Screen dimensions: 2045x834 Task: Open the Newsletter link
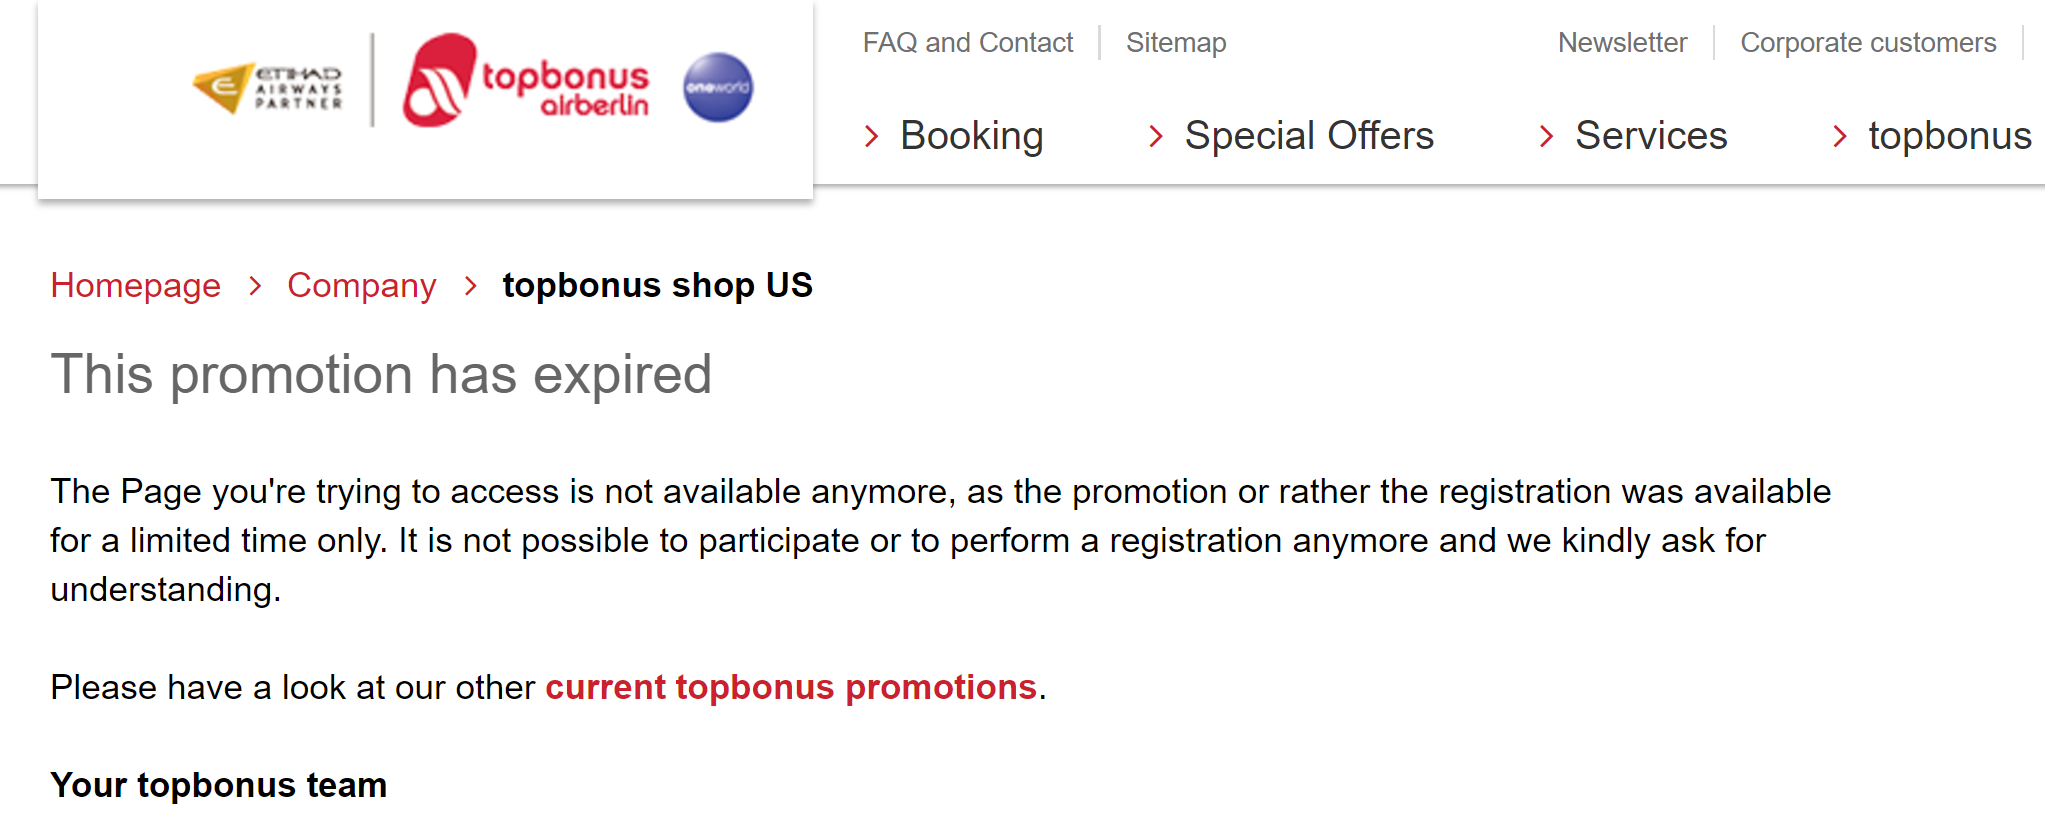[1622, 43]
